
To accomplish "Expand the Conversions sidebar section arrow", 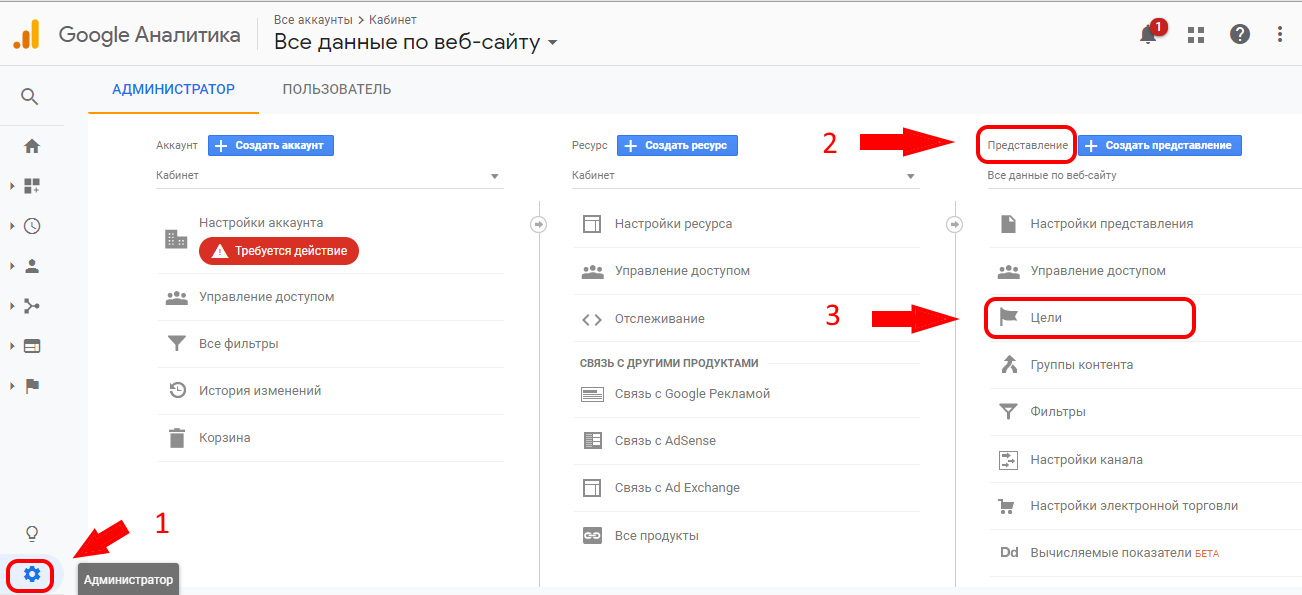I will [x=12, y=386].
